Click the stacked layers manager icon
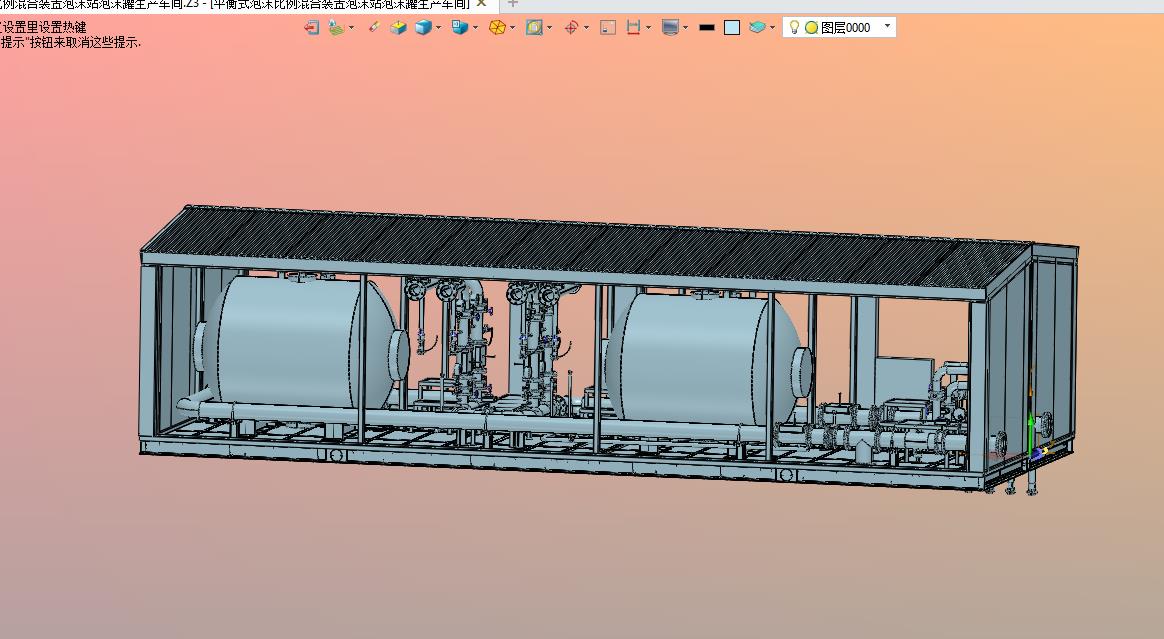The height and width of the screenshot is (639, 1164). (757, 27)
